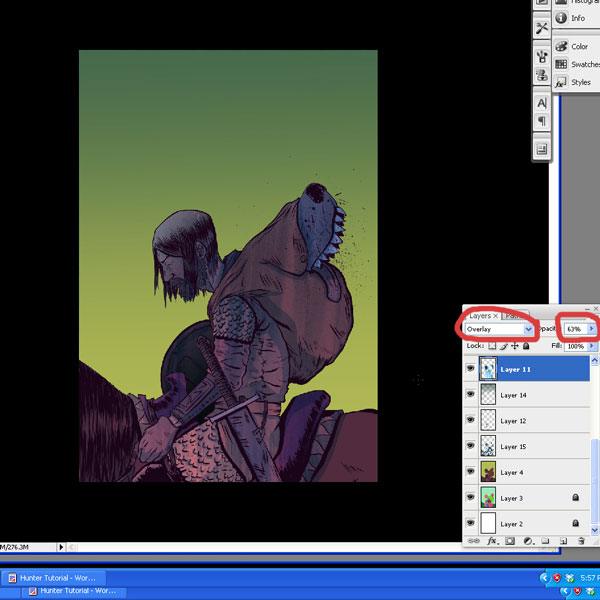Open the Layer Comps panel icon
The image size is (600, 600).
pyautogui.click(x=542, y=149)
